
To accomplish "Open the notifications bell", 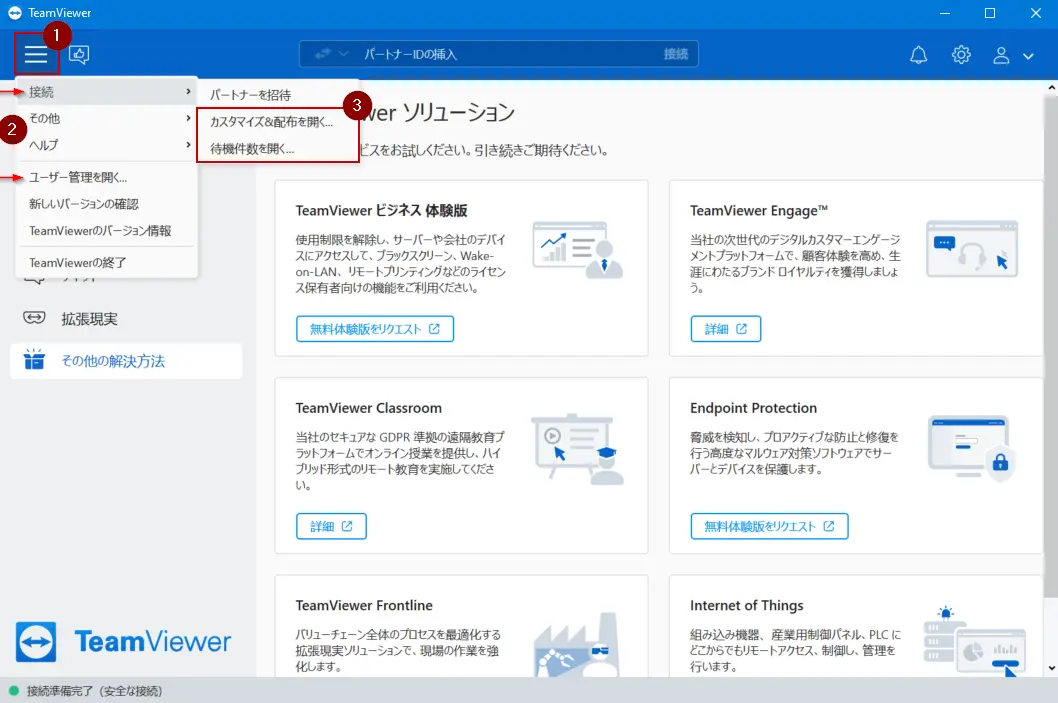I will 918,55.
